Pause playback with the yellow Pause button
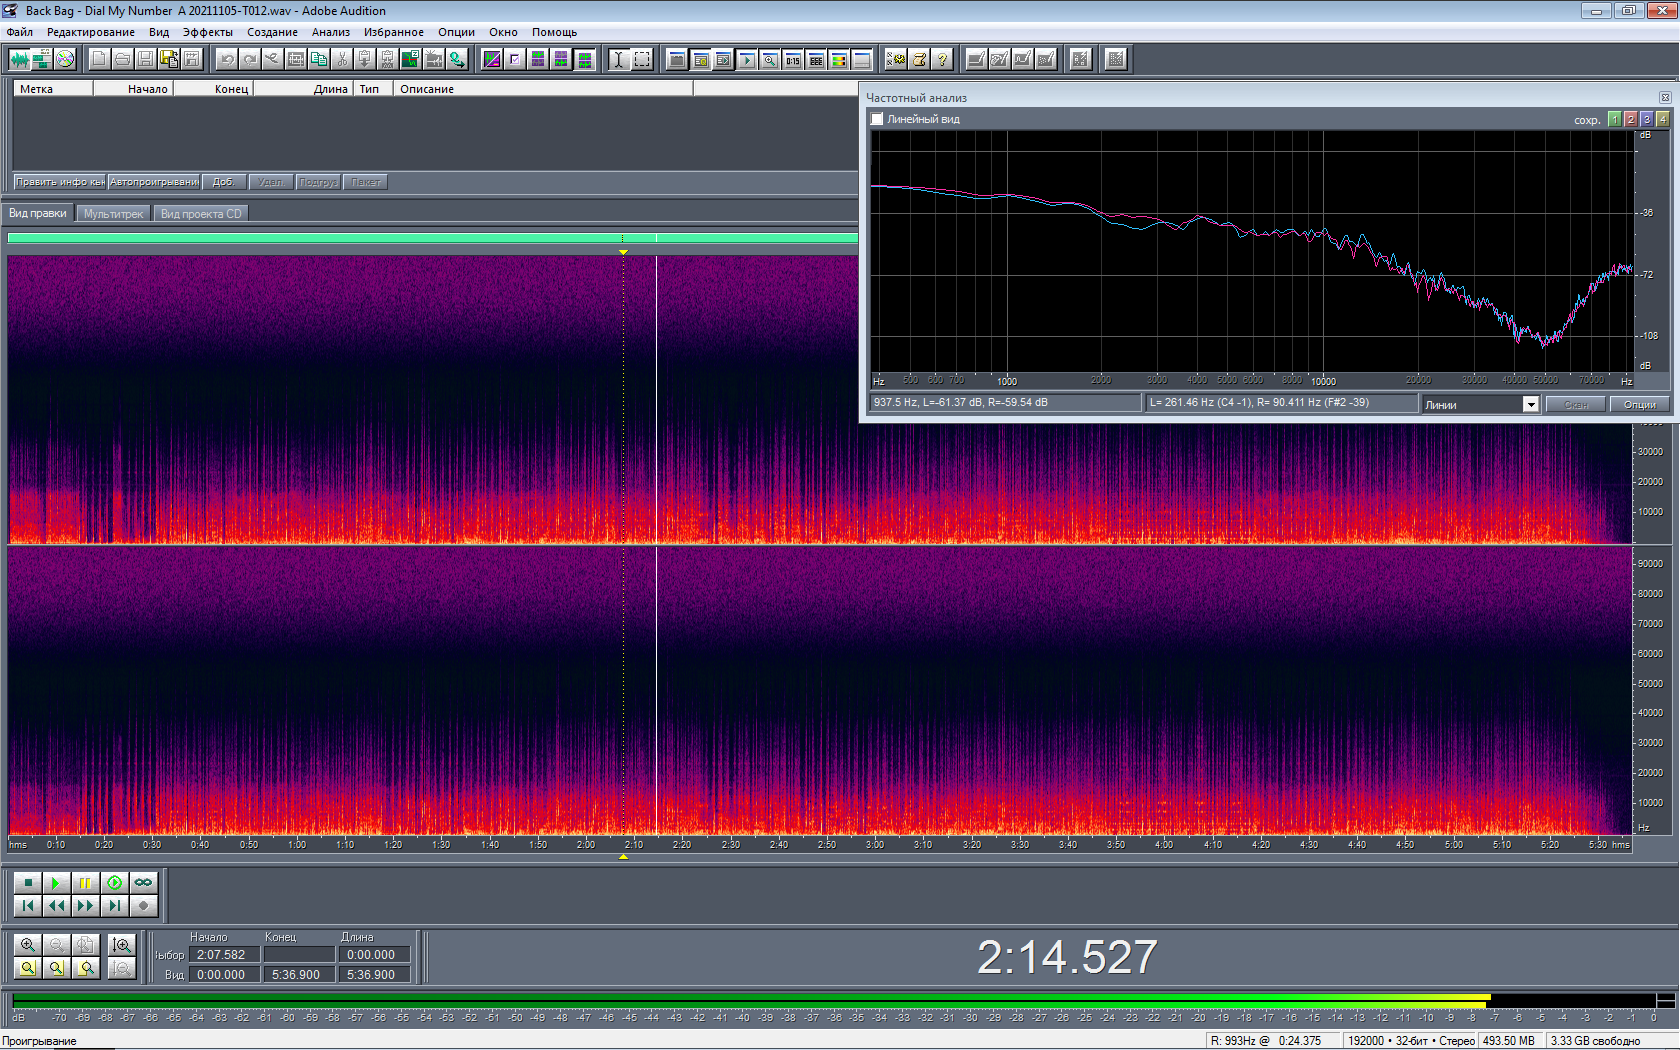This screenshot has width=1680, height=1050. (x=85, y=882)
